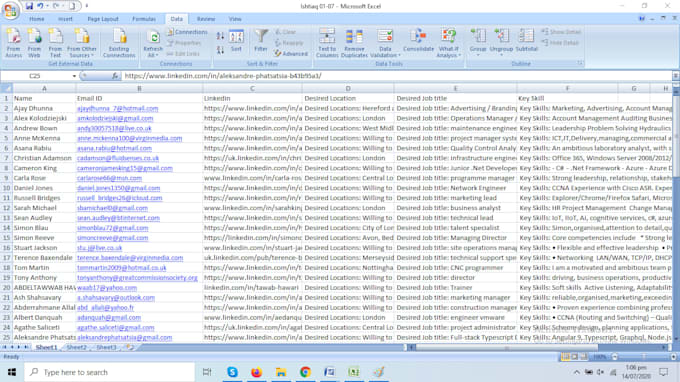This screenshot has width=680, height=382.
Task: Open the Data Validation dropdown
Action: click(x=385, y=43)
